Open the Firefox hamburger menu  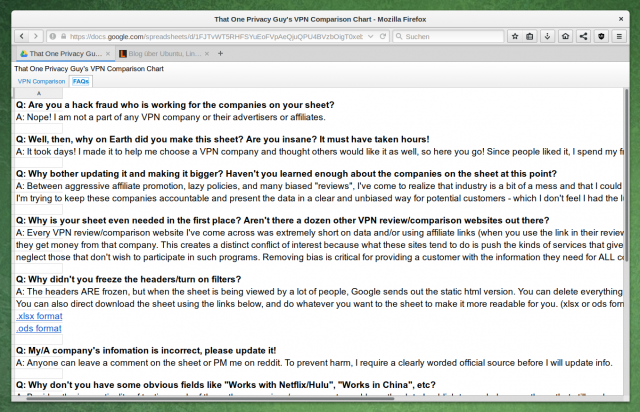tap(621, 36)
